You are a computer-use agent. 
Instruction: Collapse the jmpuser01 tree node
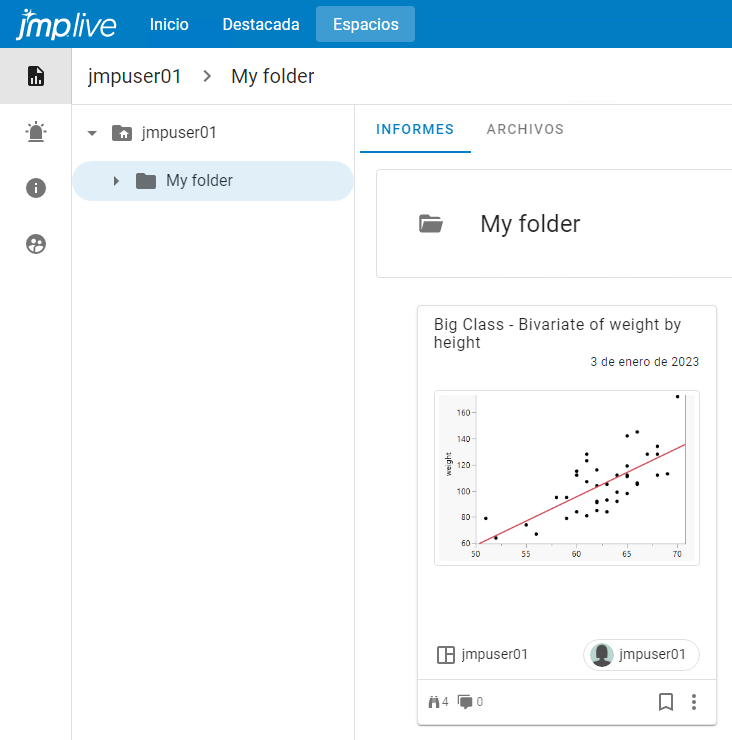[x=92, y=132]
